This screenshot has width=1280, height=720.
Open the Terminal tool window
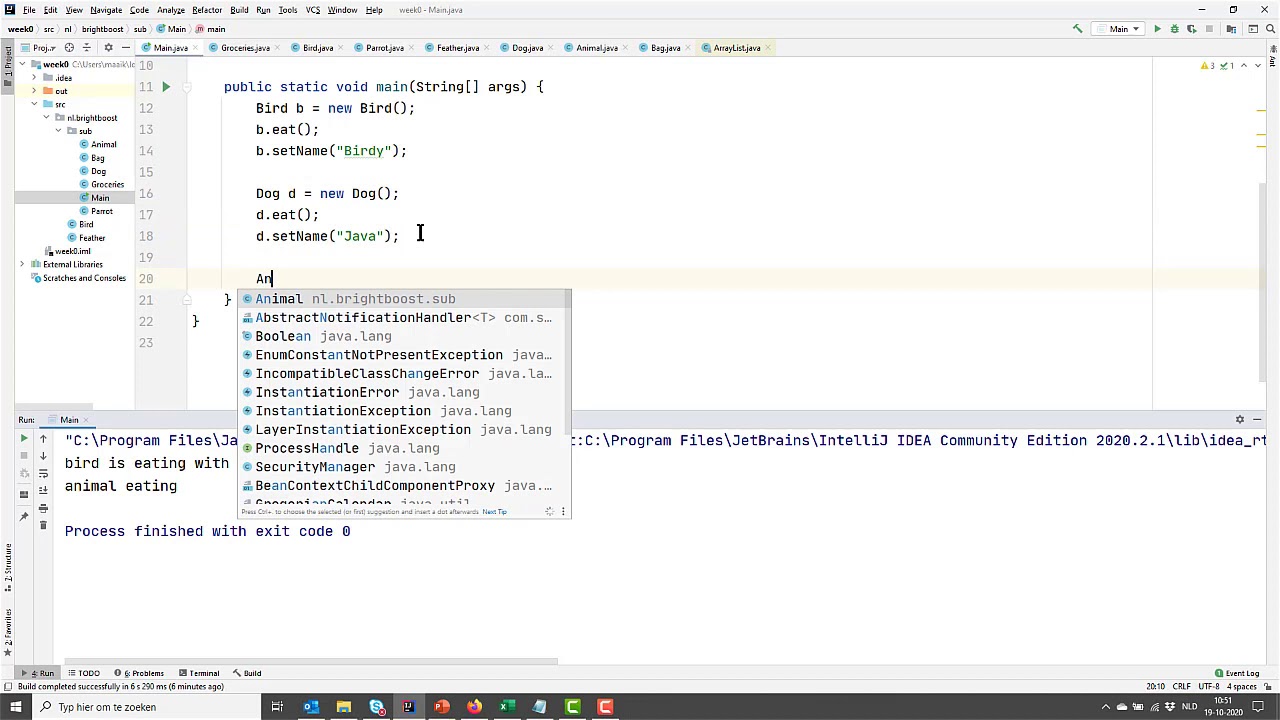[x=198, y=673]
